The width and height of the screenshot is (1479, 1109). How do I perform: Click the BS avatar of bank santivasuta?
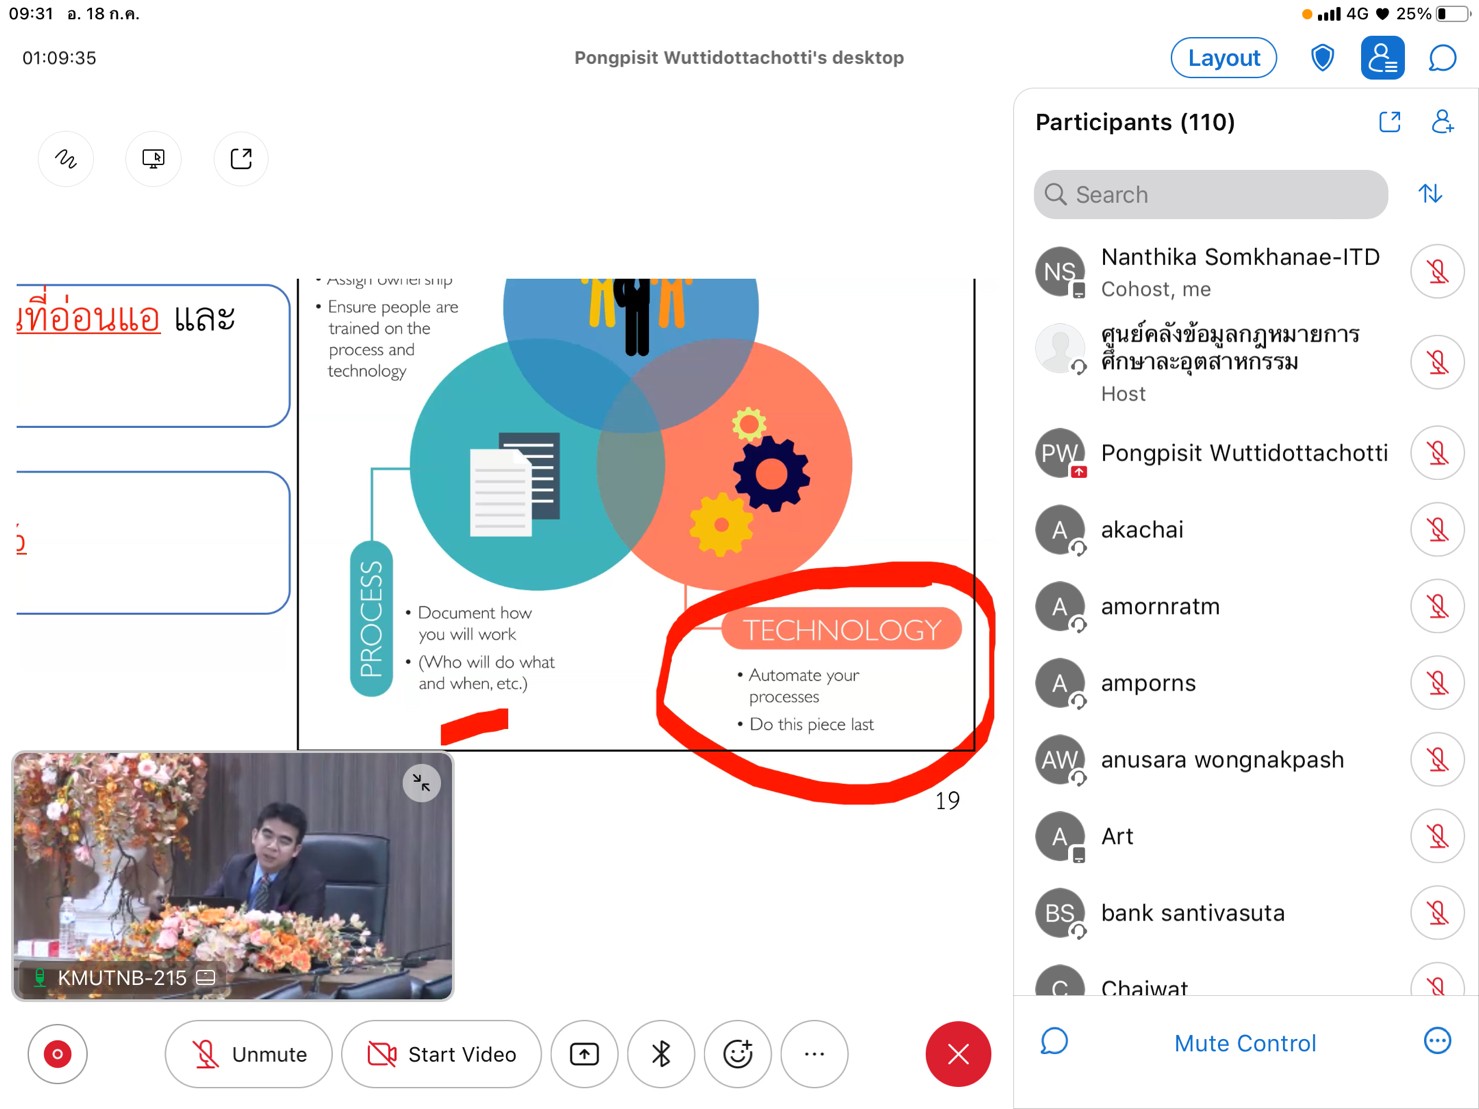point(1060,913)
